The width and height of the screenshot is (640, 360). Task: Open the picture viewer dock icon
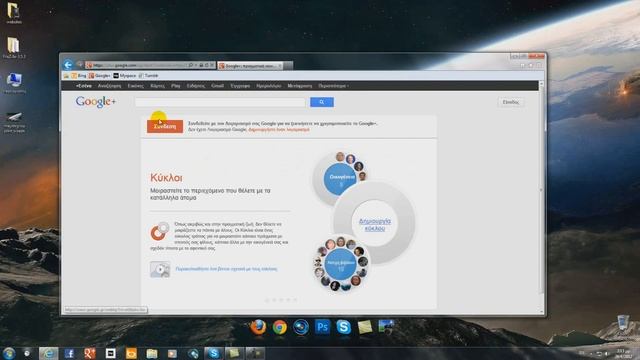pos(386,327)
